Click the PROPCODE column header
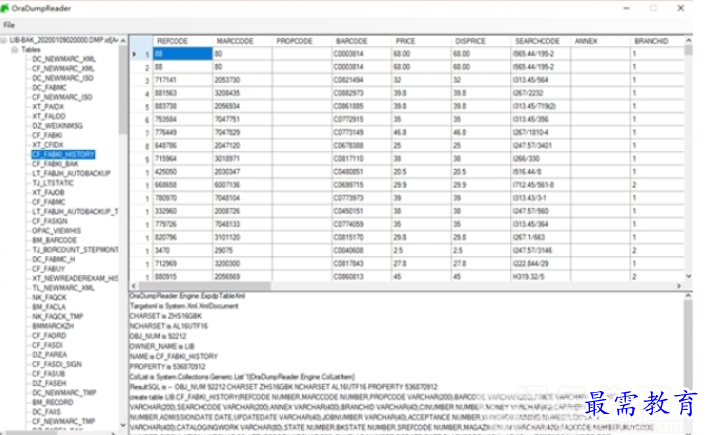706x435 pixels. pyautogui.click(x=302, y=41)
